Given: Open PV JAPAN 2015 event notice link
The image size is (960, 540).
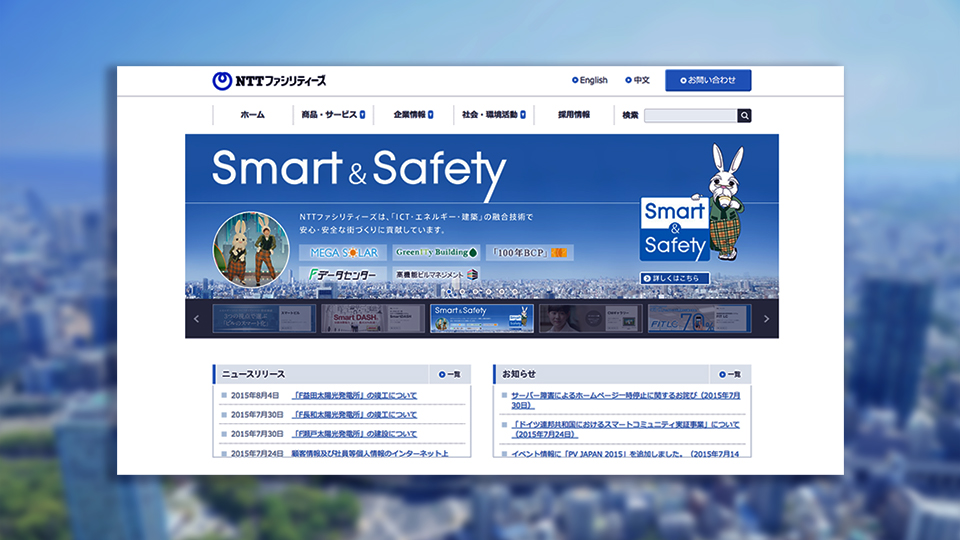Looking at the screenshot, I should 625,454.
